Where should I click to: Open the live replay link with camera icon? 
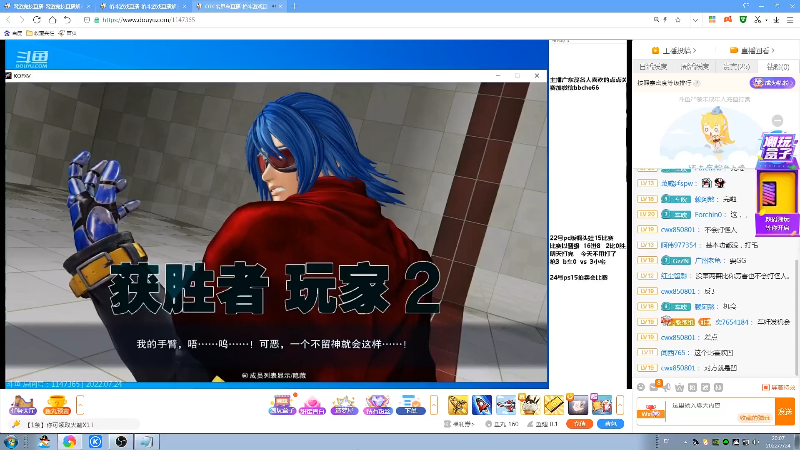point(752,51)
